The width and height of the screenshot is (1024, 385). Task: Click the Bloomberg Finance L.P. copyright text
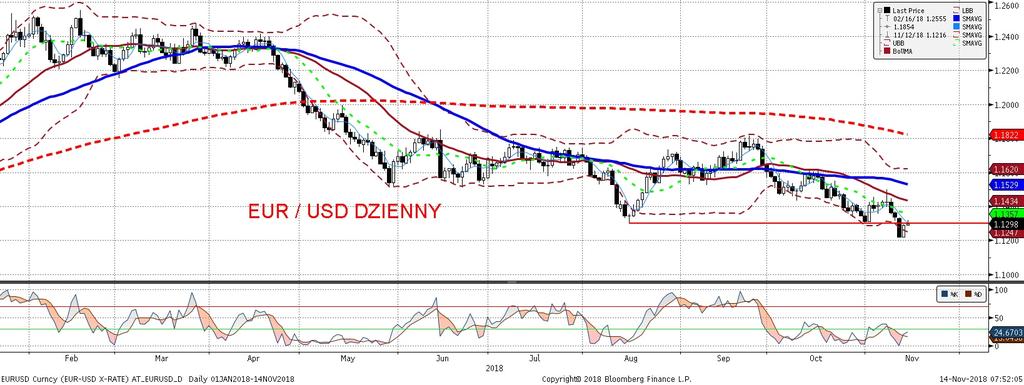pyautogui.click(x=616, y=378)
